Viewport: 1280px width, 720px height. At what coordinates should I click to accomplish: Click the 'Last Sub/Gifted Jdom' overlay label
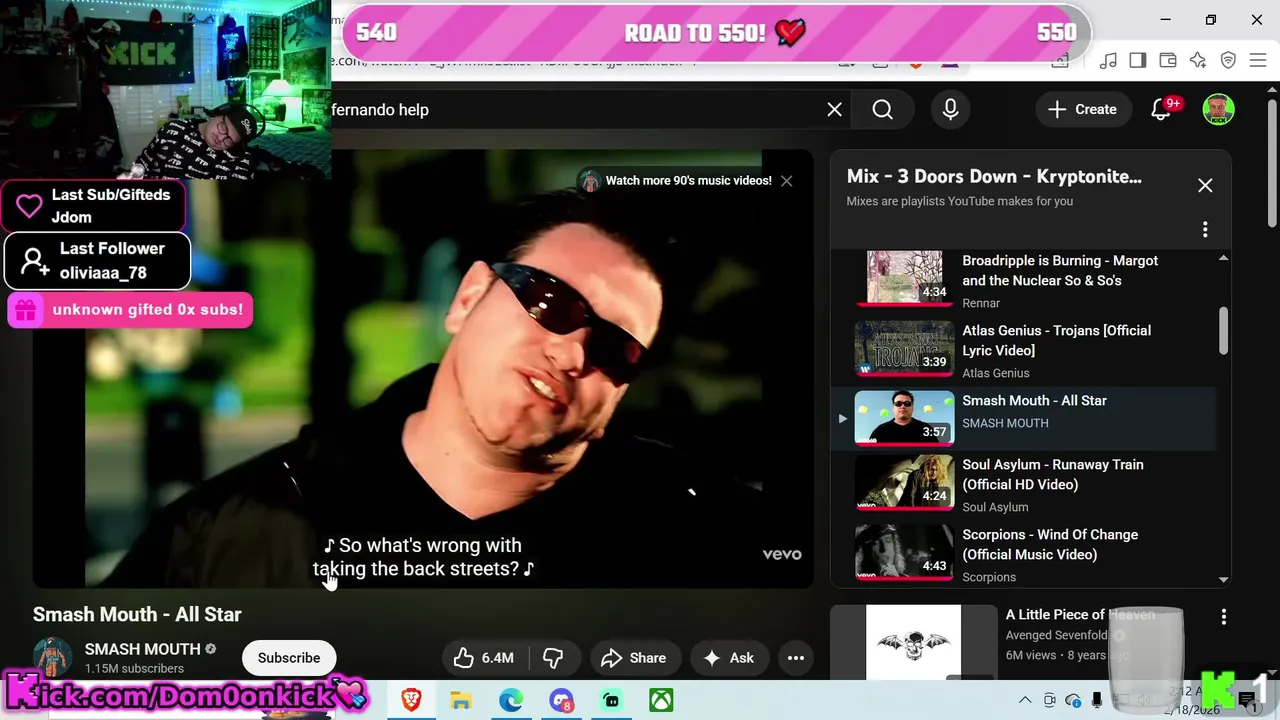[94, 206]
